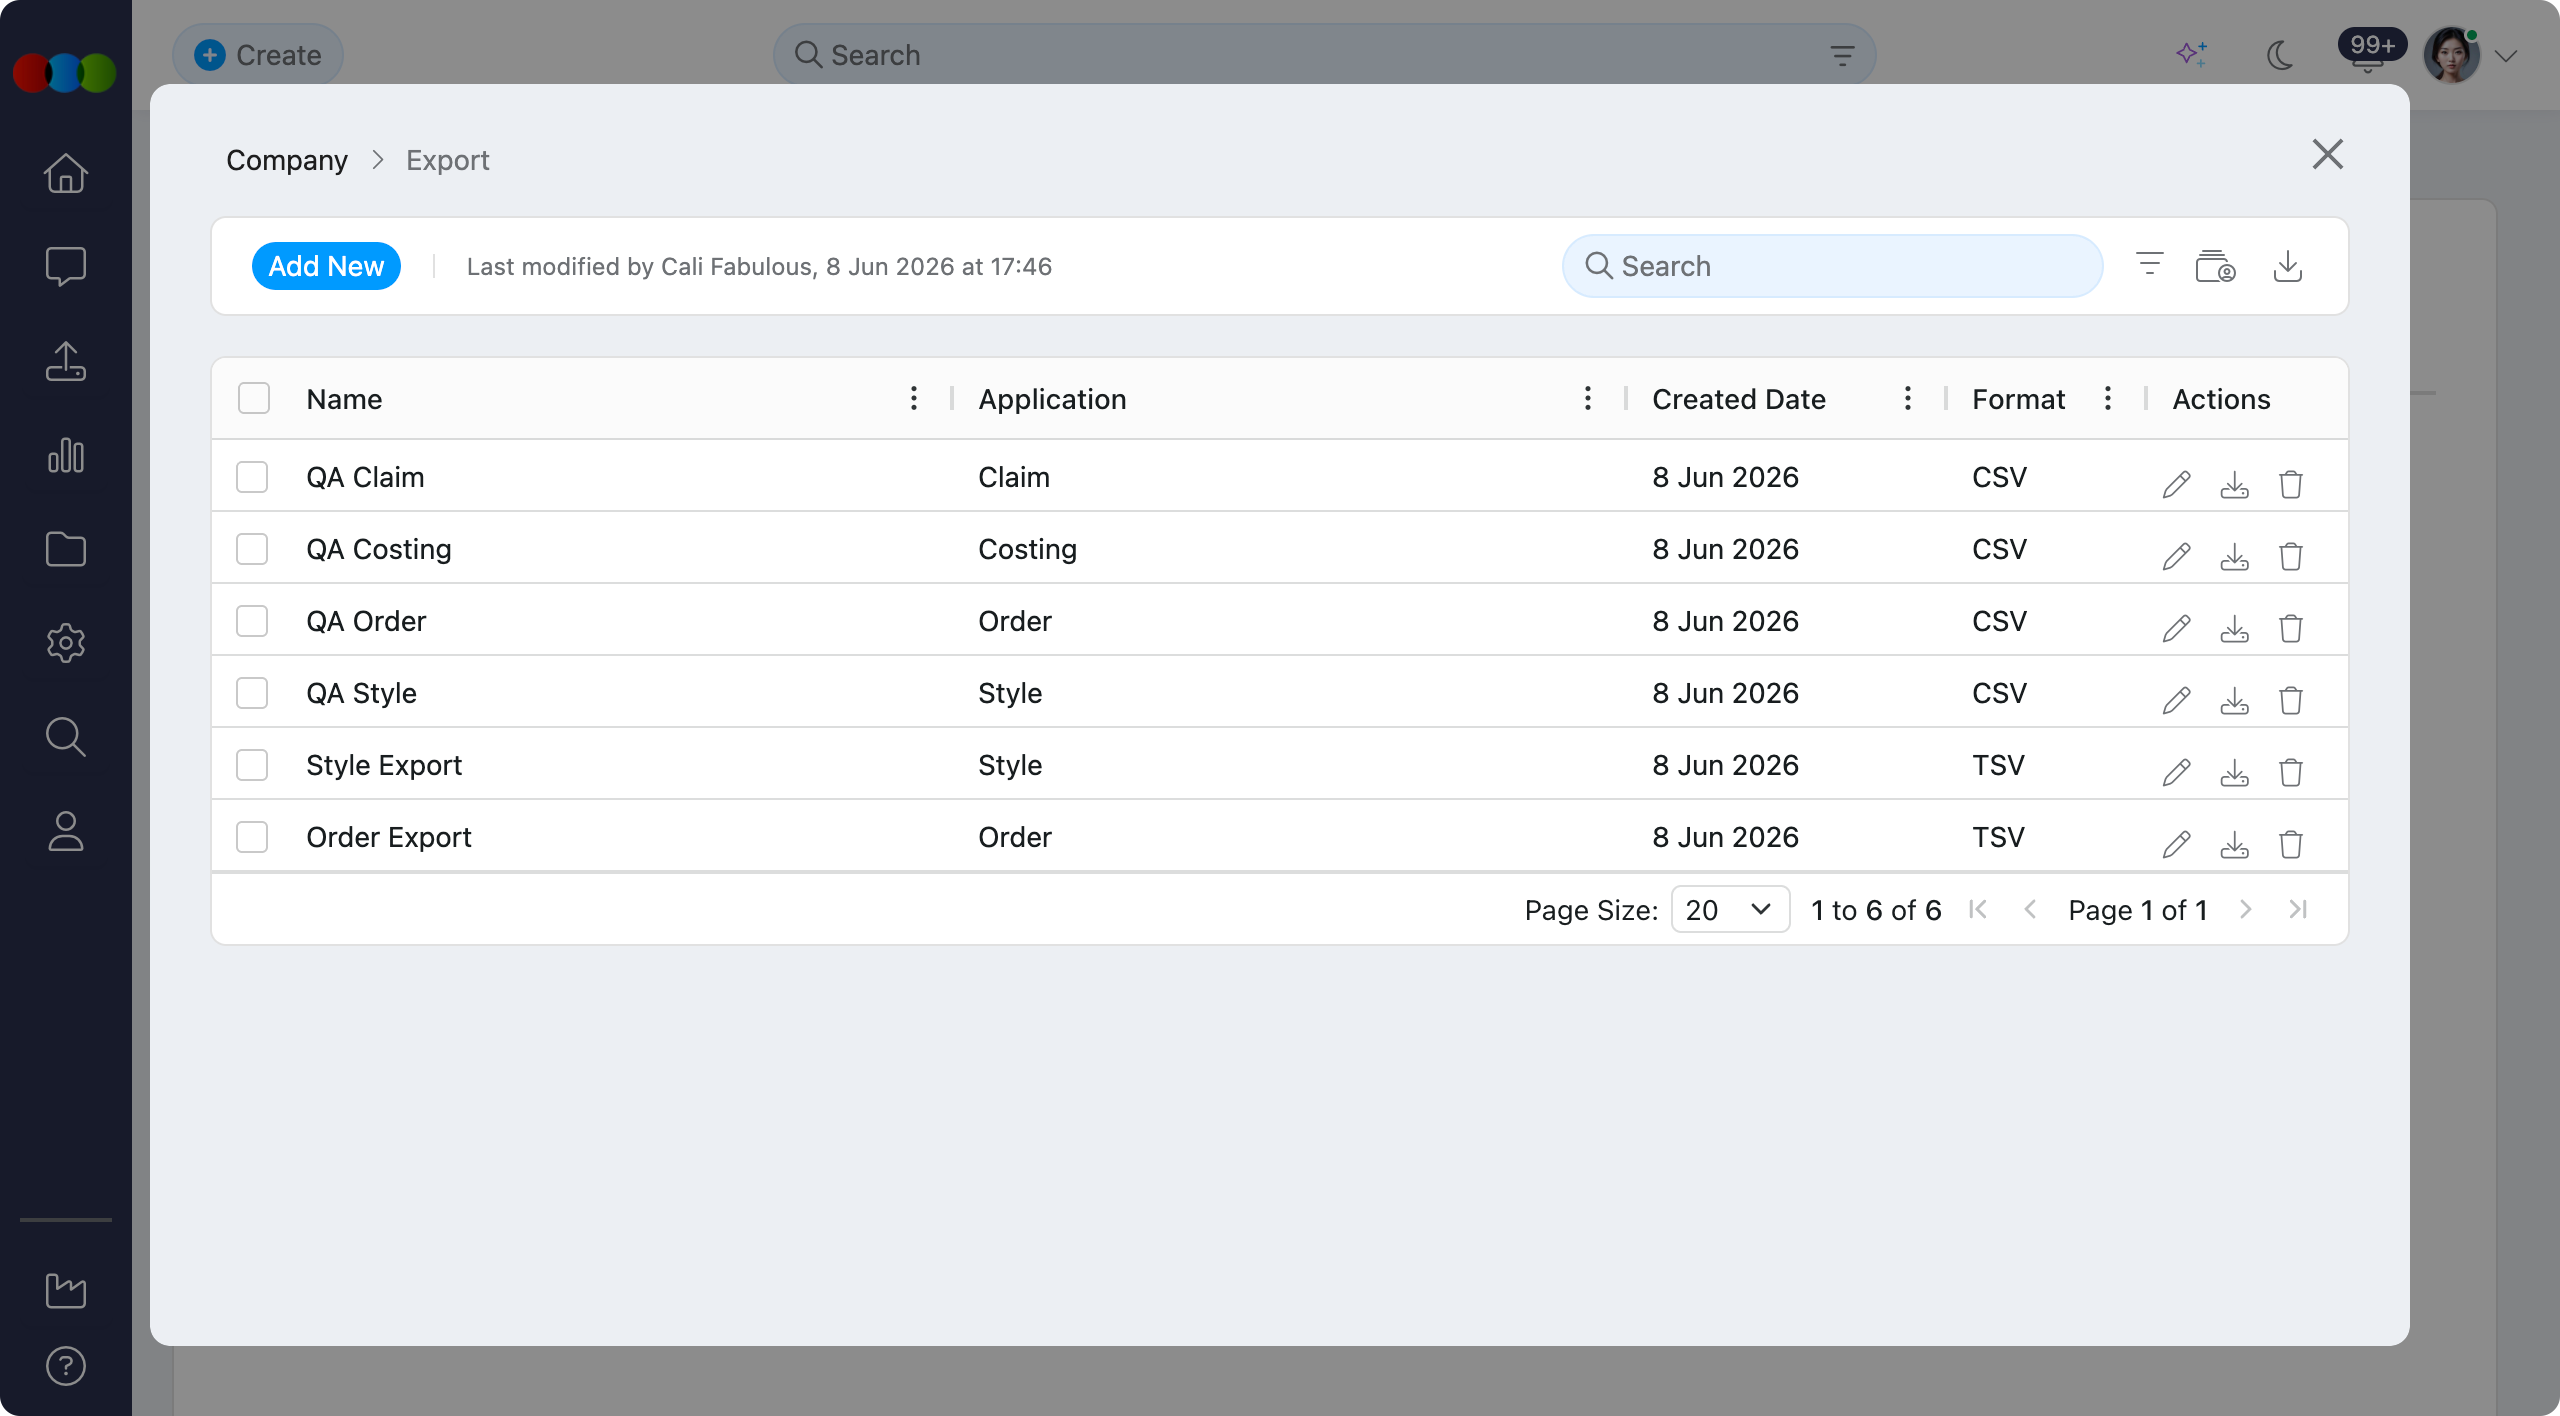
Task: Edit the QA Costing export
Action: pyautogui.click(x=2177, y=557)
